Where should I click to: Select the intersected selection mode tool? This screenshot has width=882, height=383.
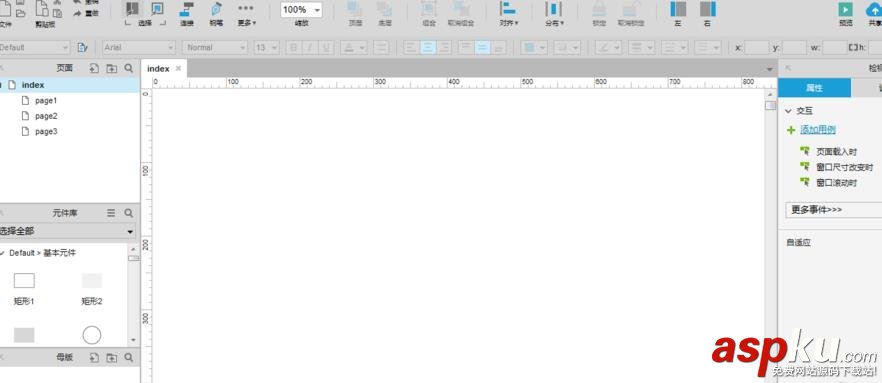pos(132,9)
